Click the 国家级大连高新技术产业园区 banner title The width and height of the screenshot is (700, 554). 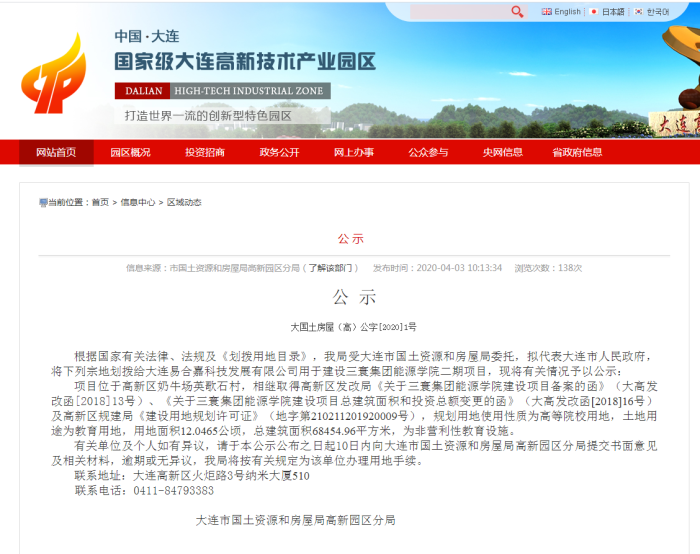245,62
